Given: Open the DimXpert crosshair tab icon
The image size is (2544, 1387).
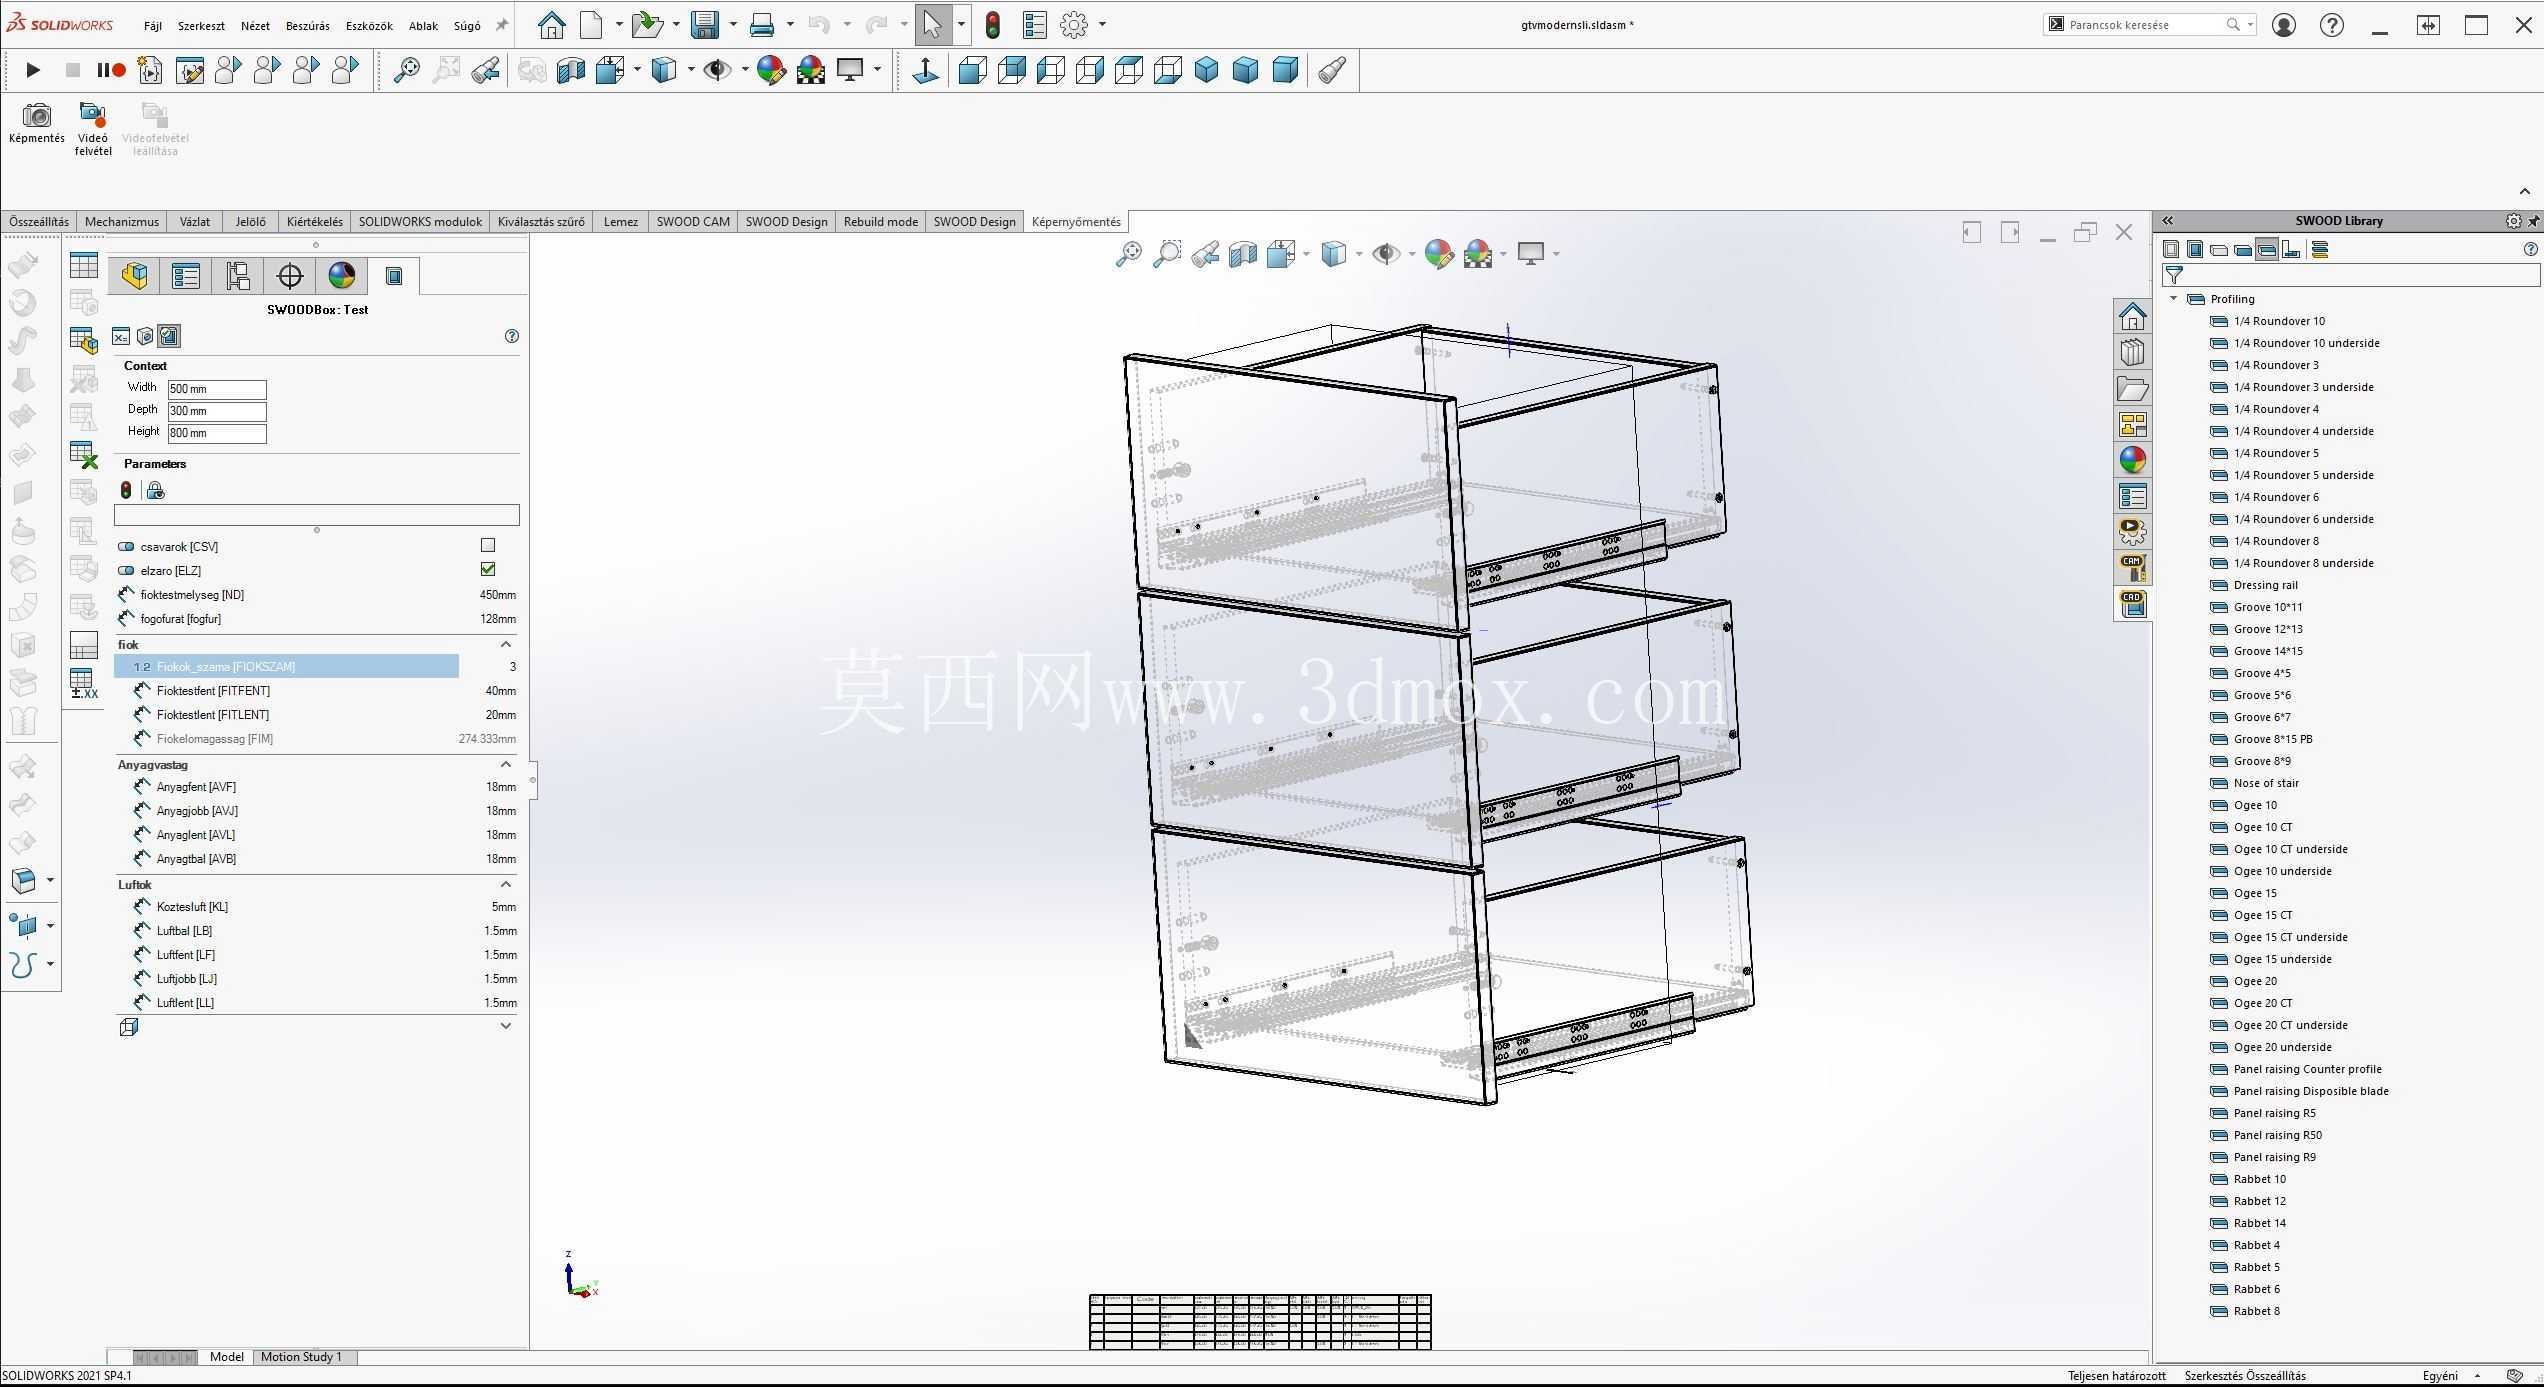Looking at the screenshot, I should (x=290, y=276).
